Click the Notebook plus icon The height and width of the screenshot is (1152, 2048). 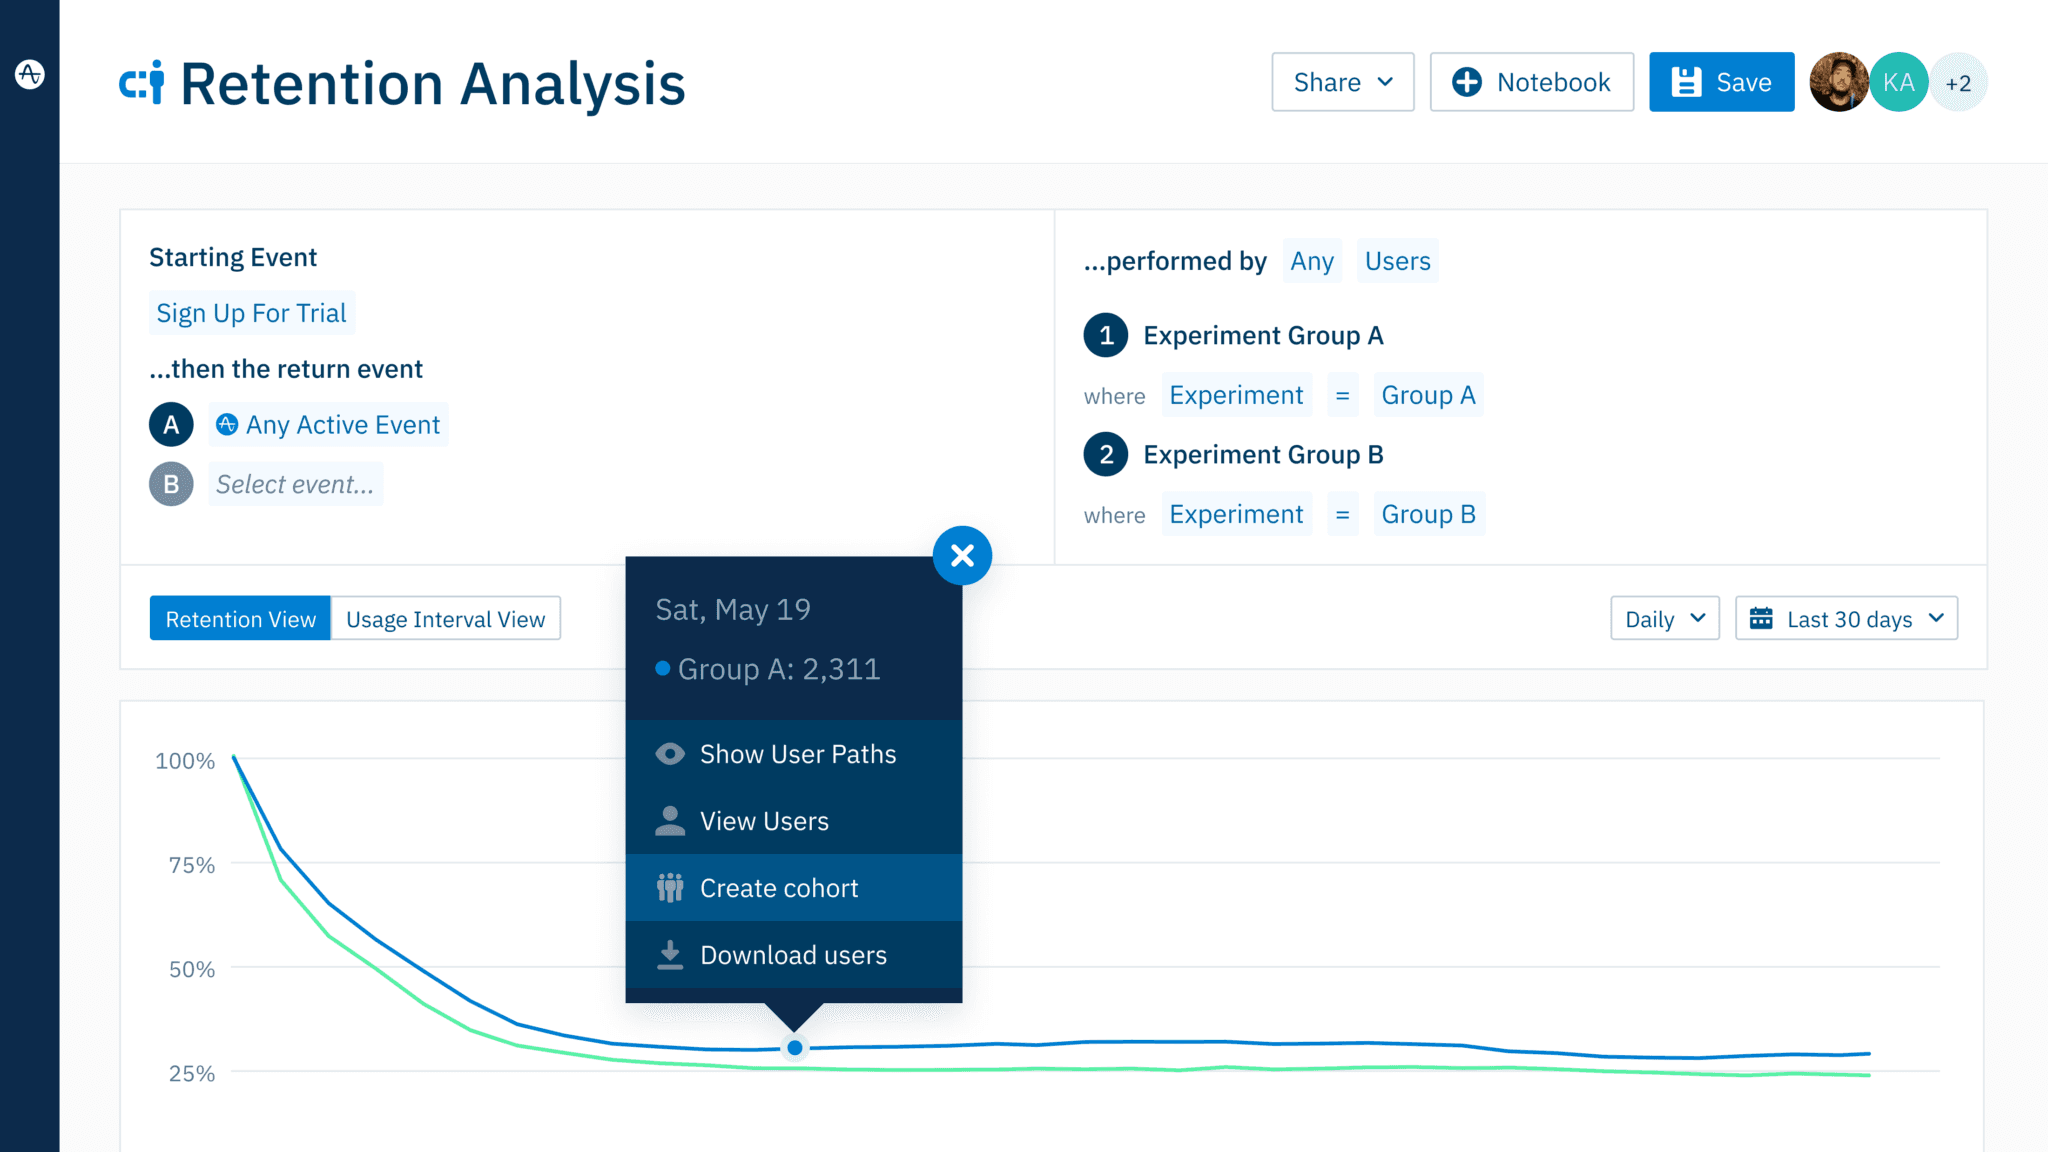[x=1466, y=82]
